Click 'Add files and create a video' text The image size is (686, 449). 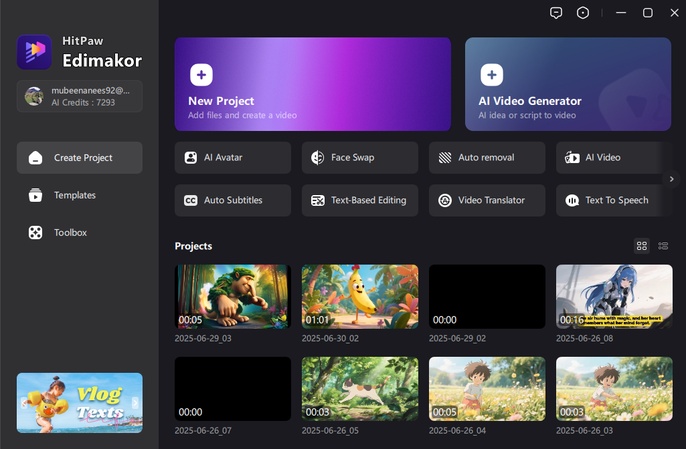(x=242, y=115)
